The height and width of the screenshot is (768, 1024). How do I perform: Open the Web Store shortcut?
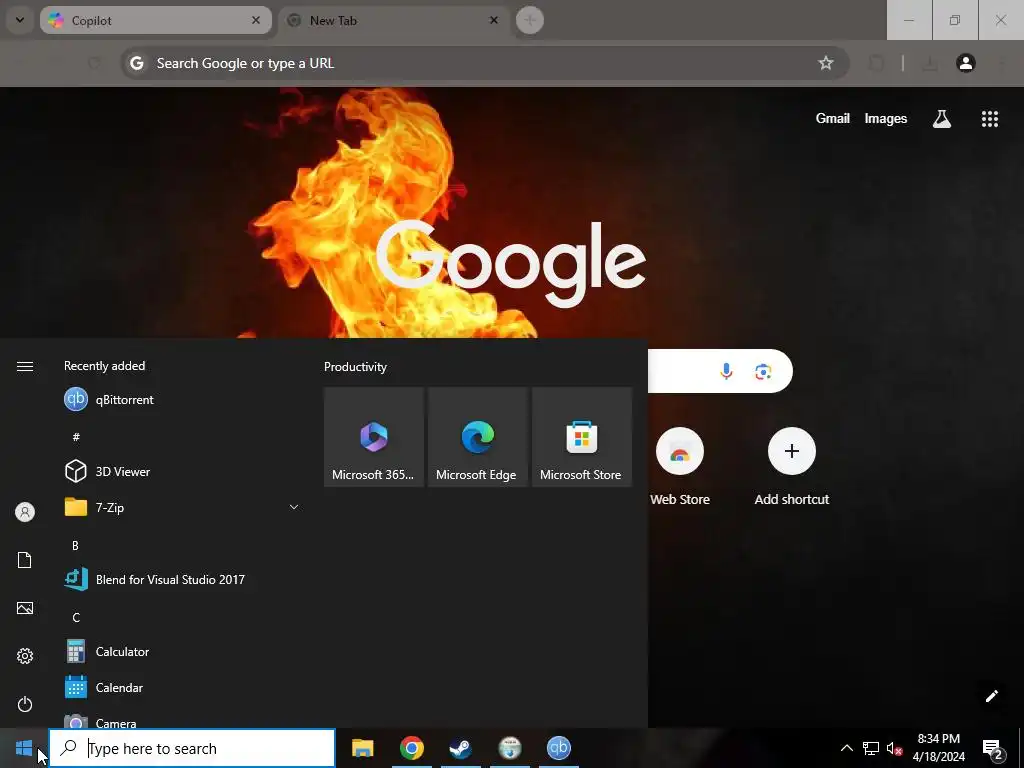(680, 466)
